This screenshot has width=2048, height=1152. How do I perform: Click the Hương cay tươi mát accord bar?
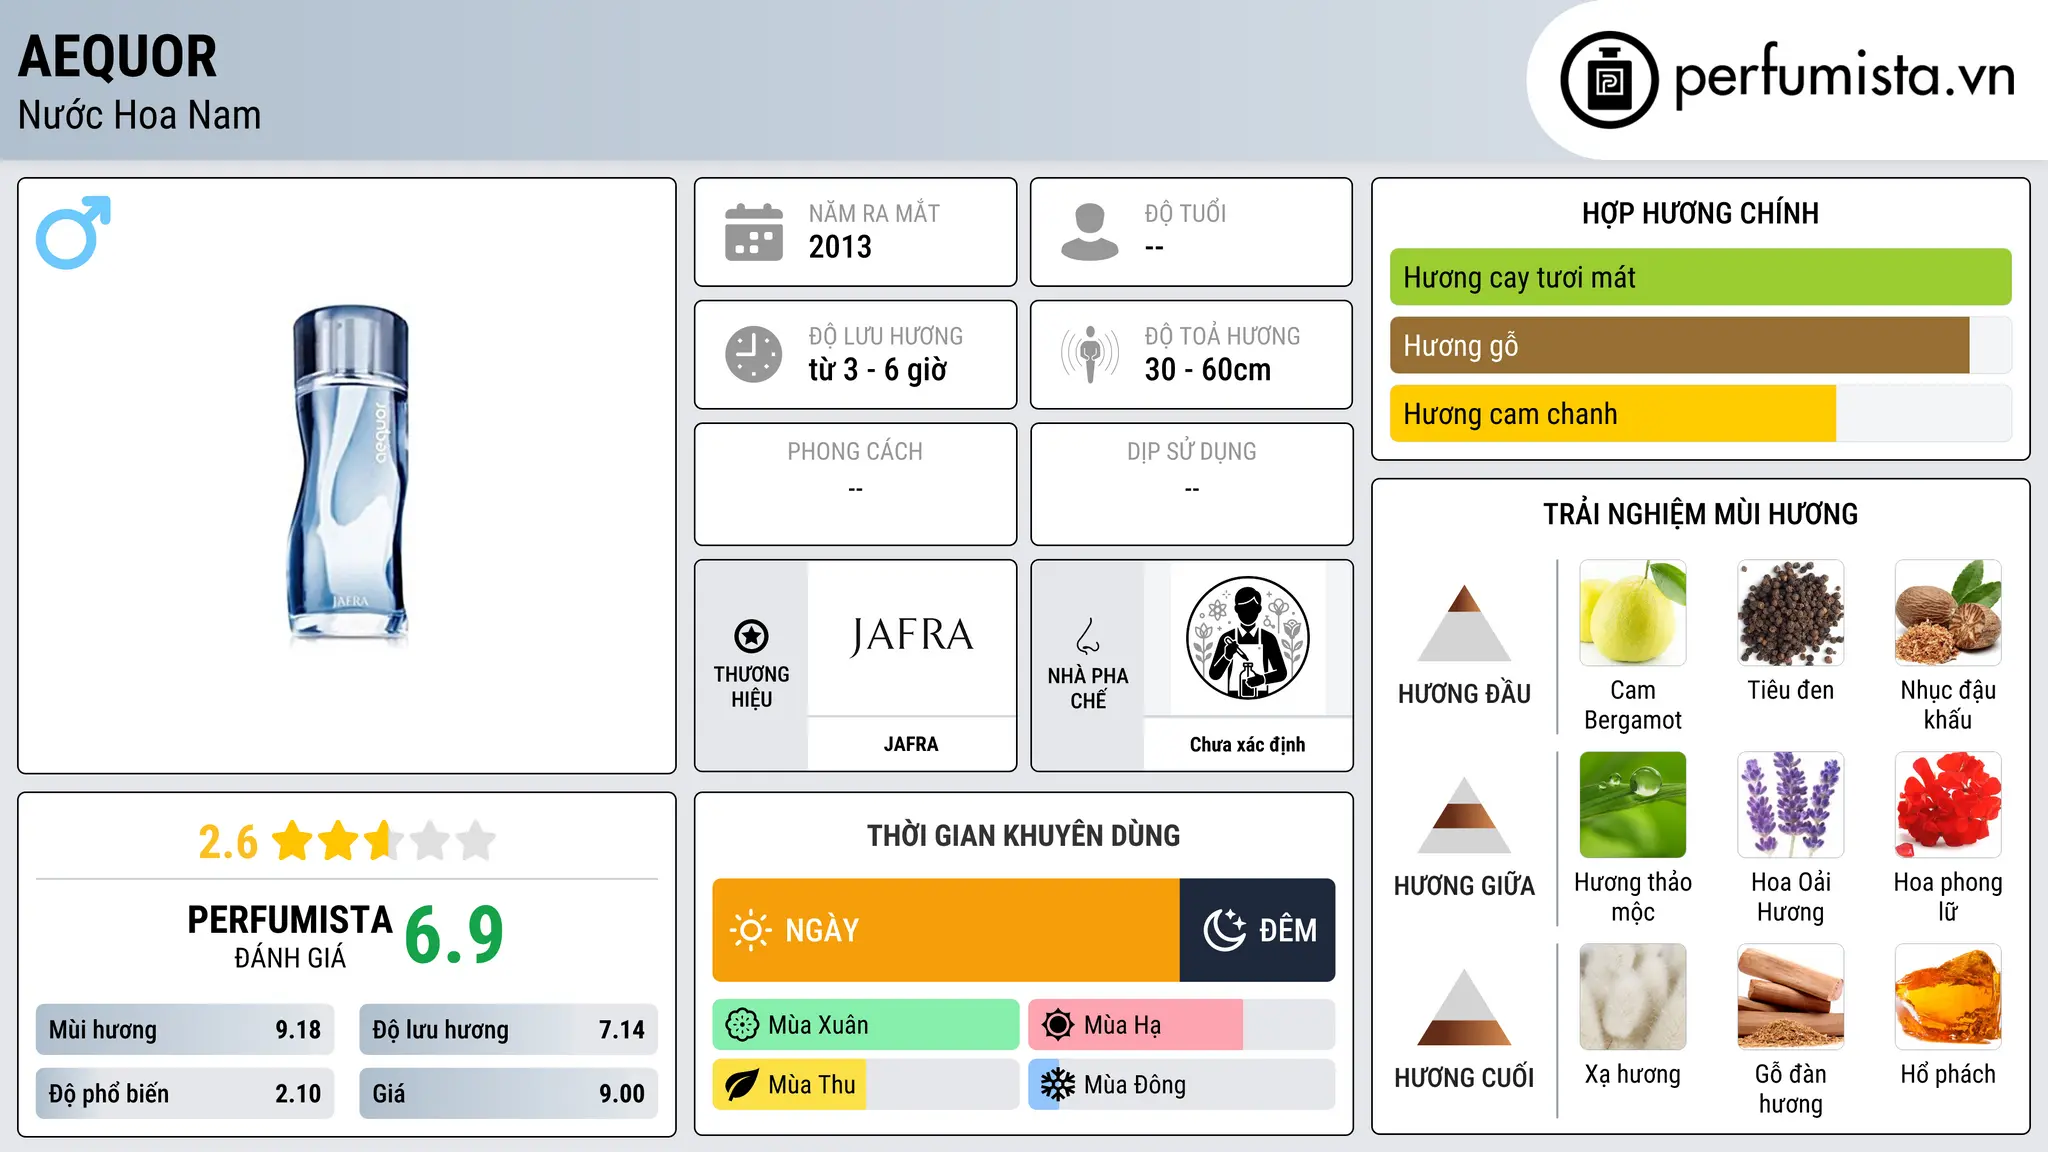click(x=1700, y=277)
